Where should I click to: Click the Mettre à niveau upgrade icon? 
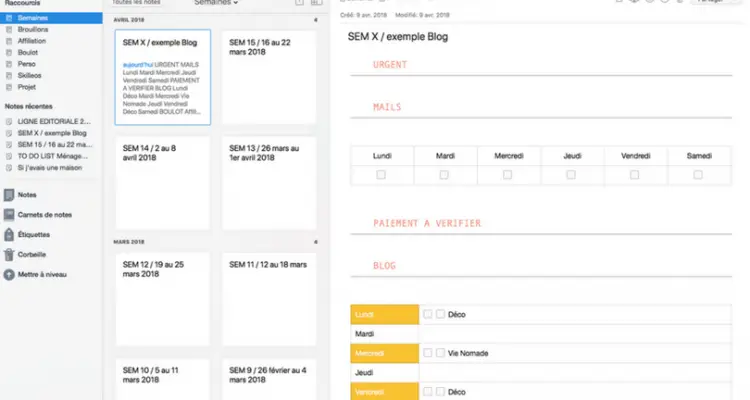(x=10, y=274)
